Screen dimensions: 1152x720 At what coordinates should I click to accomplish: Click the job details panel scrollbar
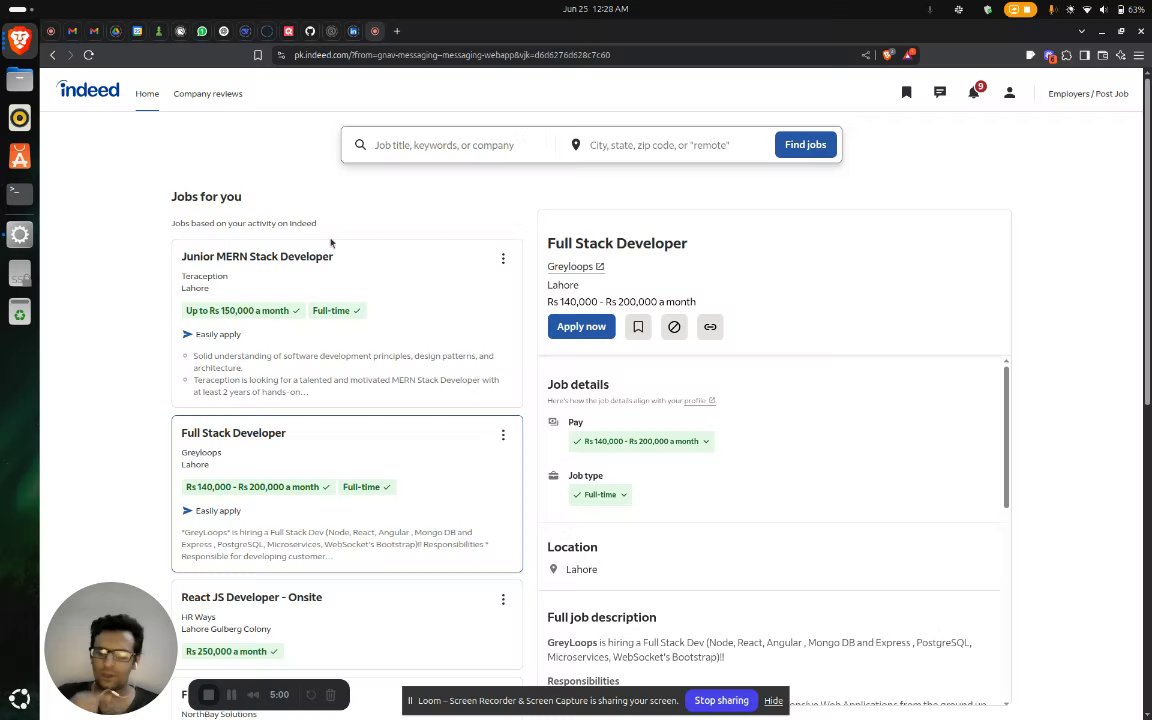1006,436
